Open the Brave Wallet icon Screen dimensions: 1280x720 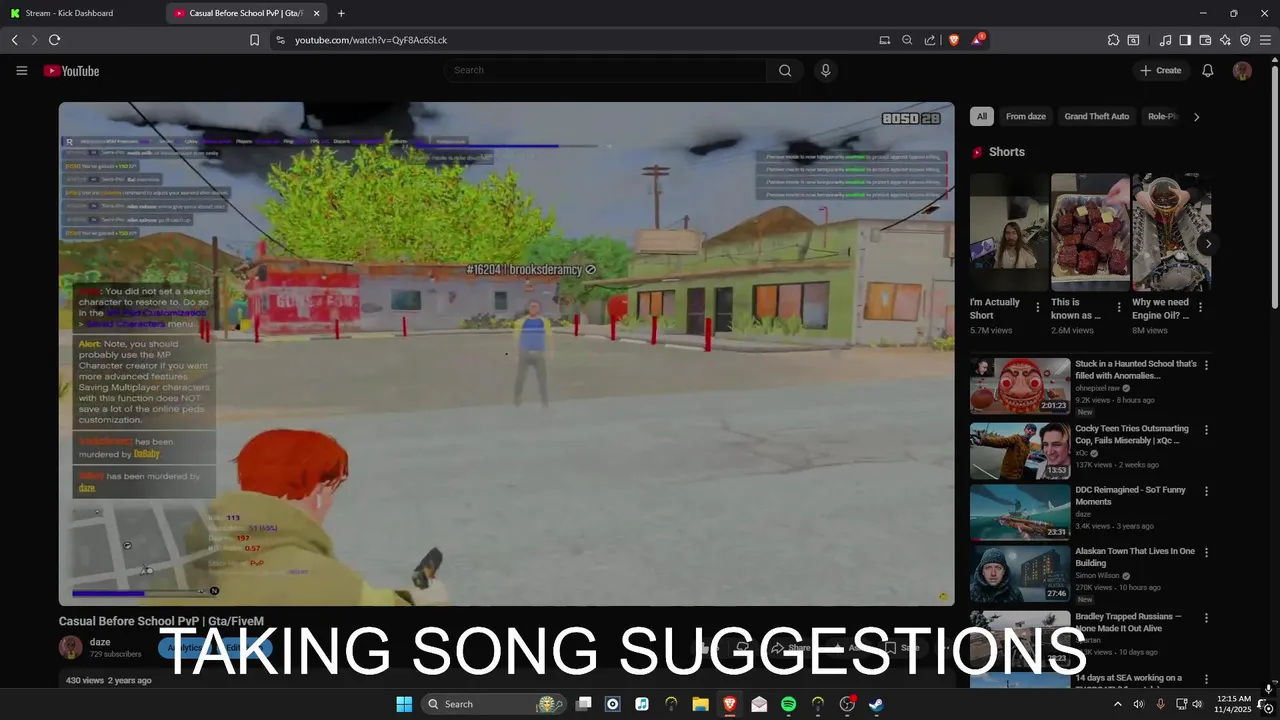coord(1205,40)
